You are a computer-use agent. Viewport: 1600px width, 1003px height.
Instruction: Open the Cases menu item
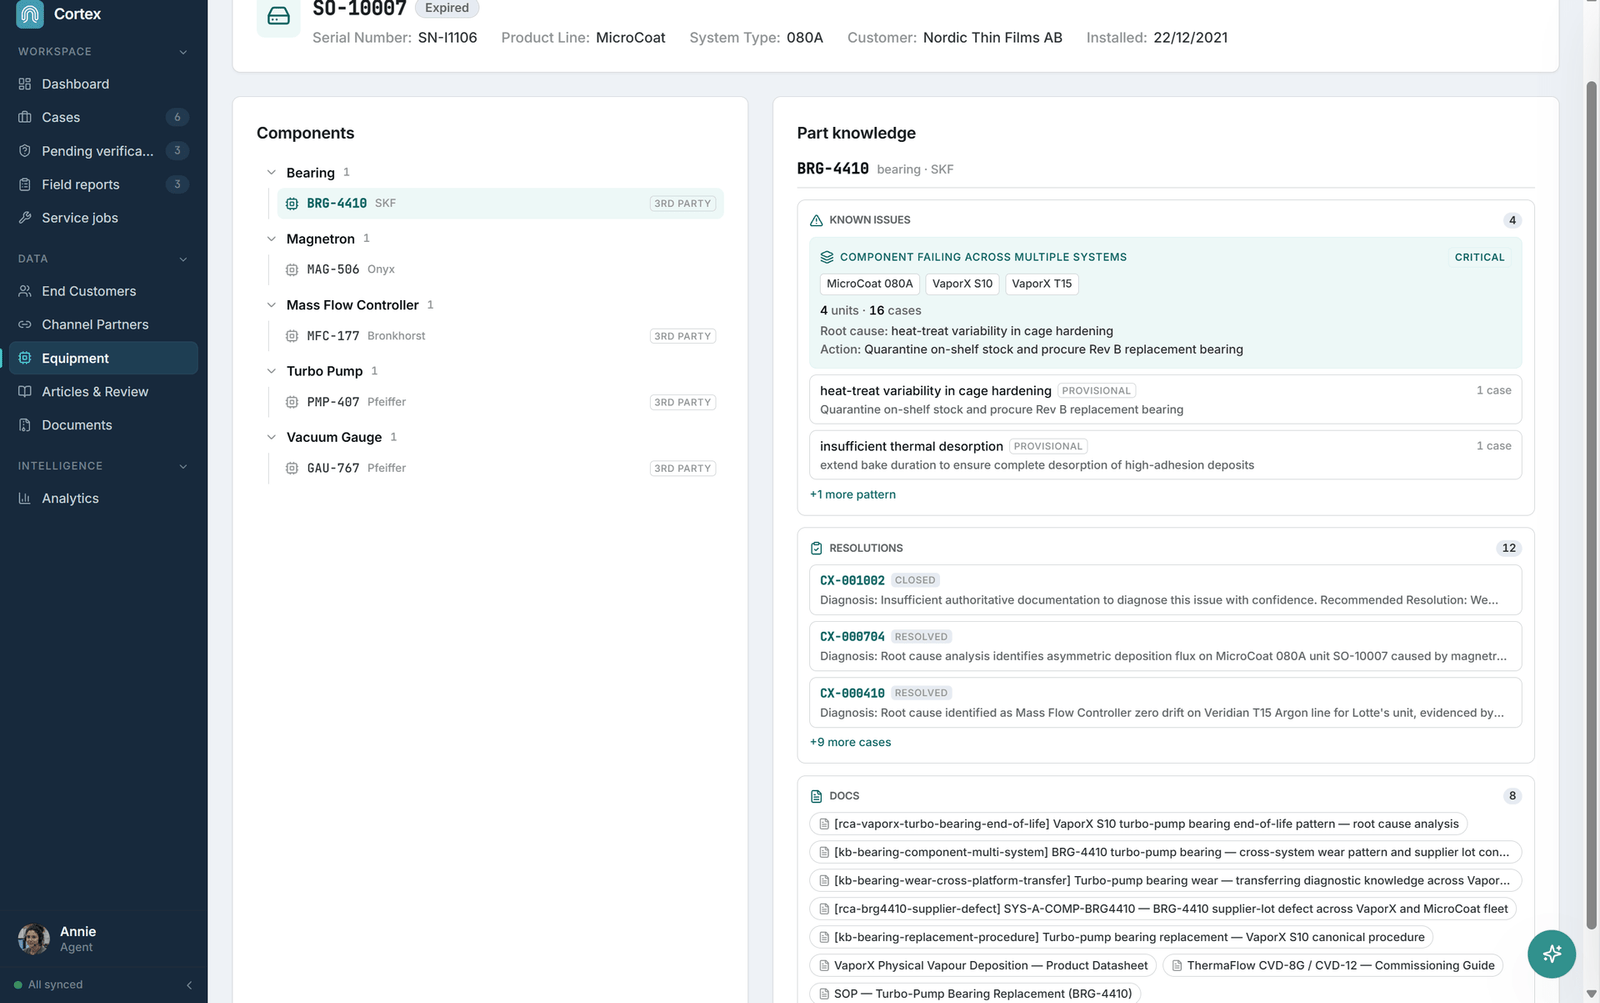[103, 117]
